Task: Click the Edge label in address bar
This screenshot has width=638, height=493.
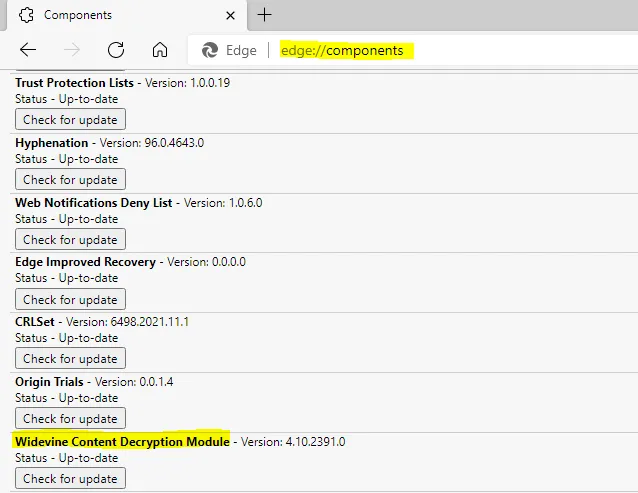Action: 241,50
